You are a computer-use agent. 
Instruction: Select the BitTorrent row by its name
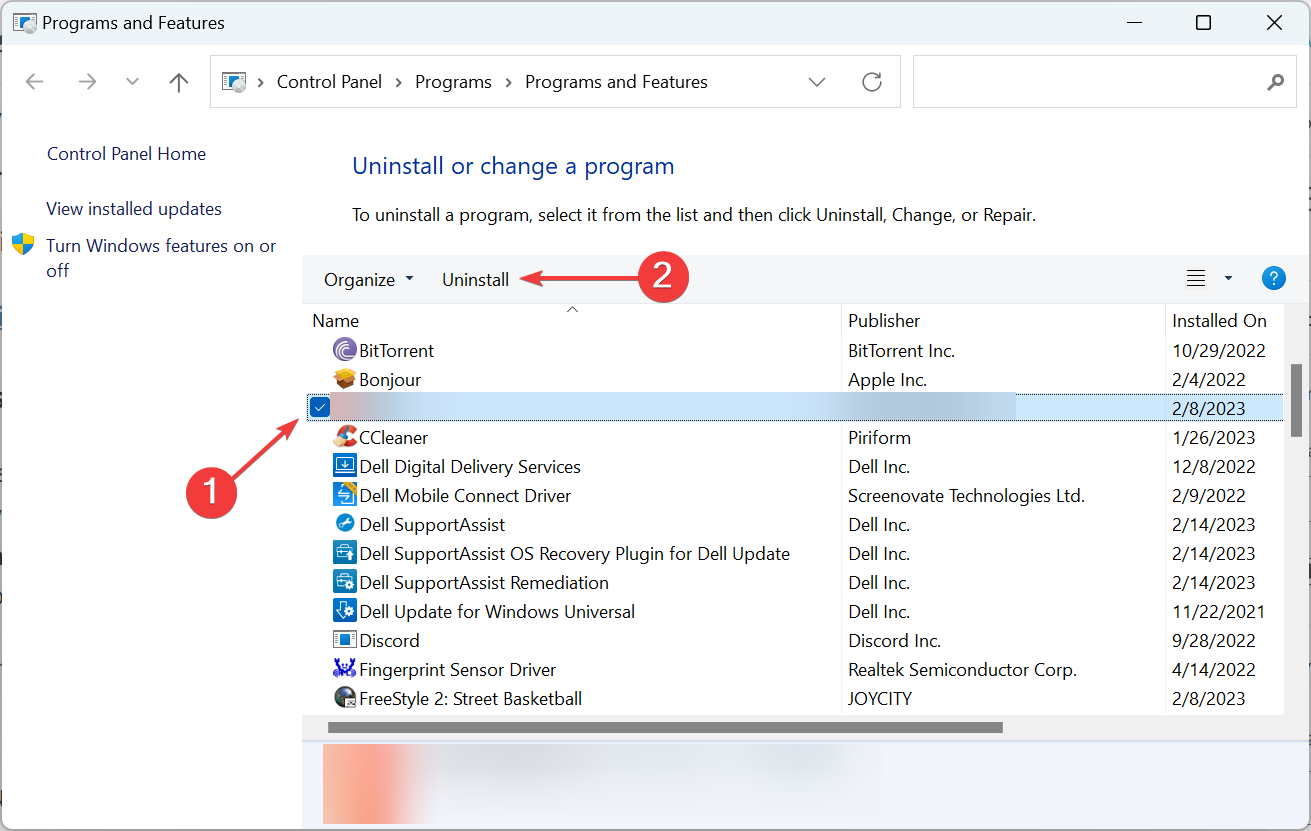[x=396, y=351]
